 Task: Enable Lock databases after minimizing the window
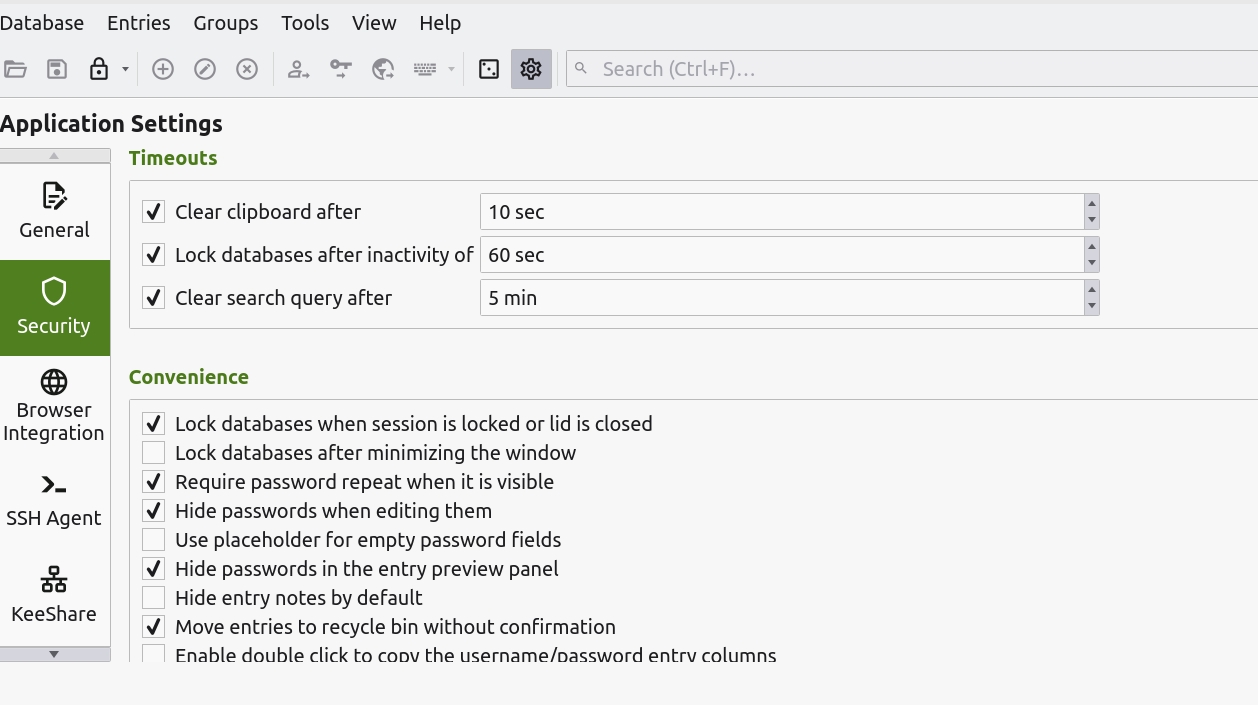pyautogui.click(x=153, y=452)
